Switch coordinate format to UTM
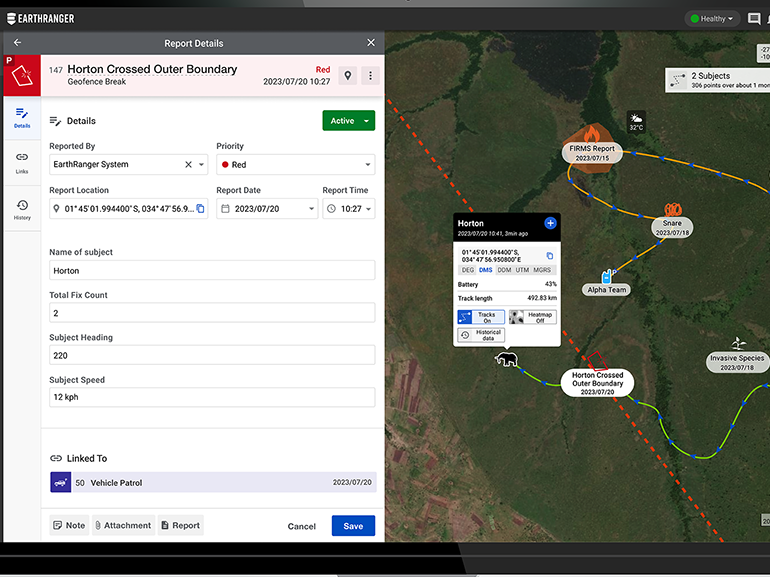This screenshot has height=577, width=770. click(x=522, y=270)
